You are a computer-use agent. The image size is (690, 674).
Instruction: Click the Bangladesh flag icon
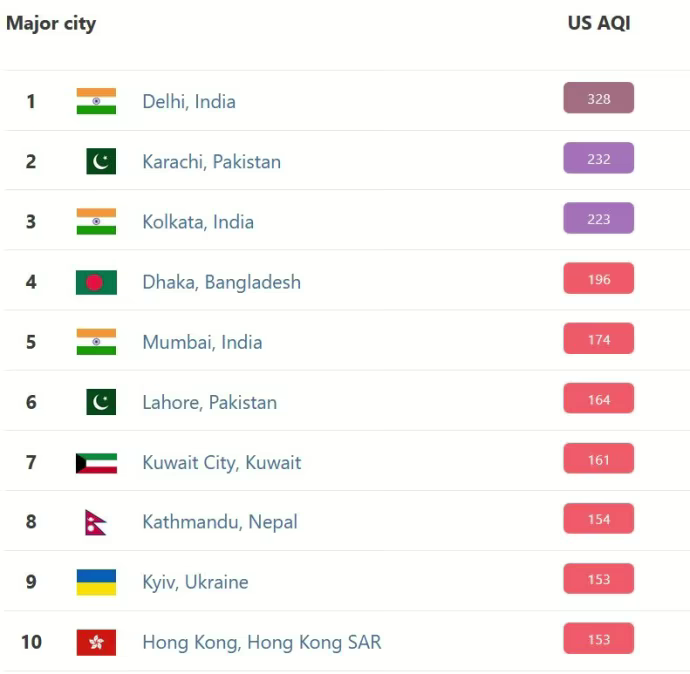coord(96,282)
